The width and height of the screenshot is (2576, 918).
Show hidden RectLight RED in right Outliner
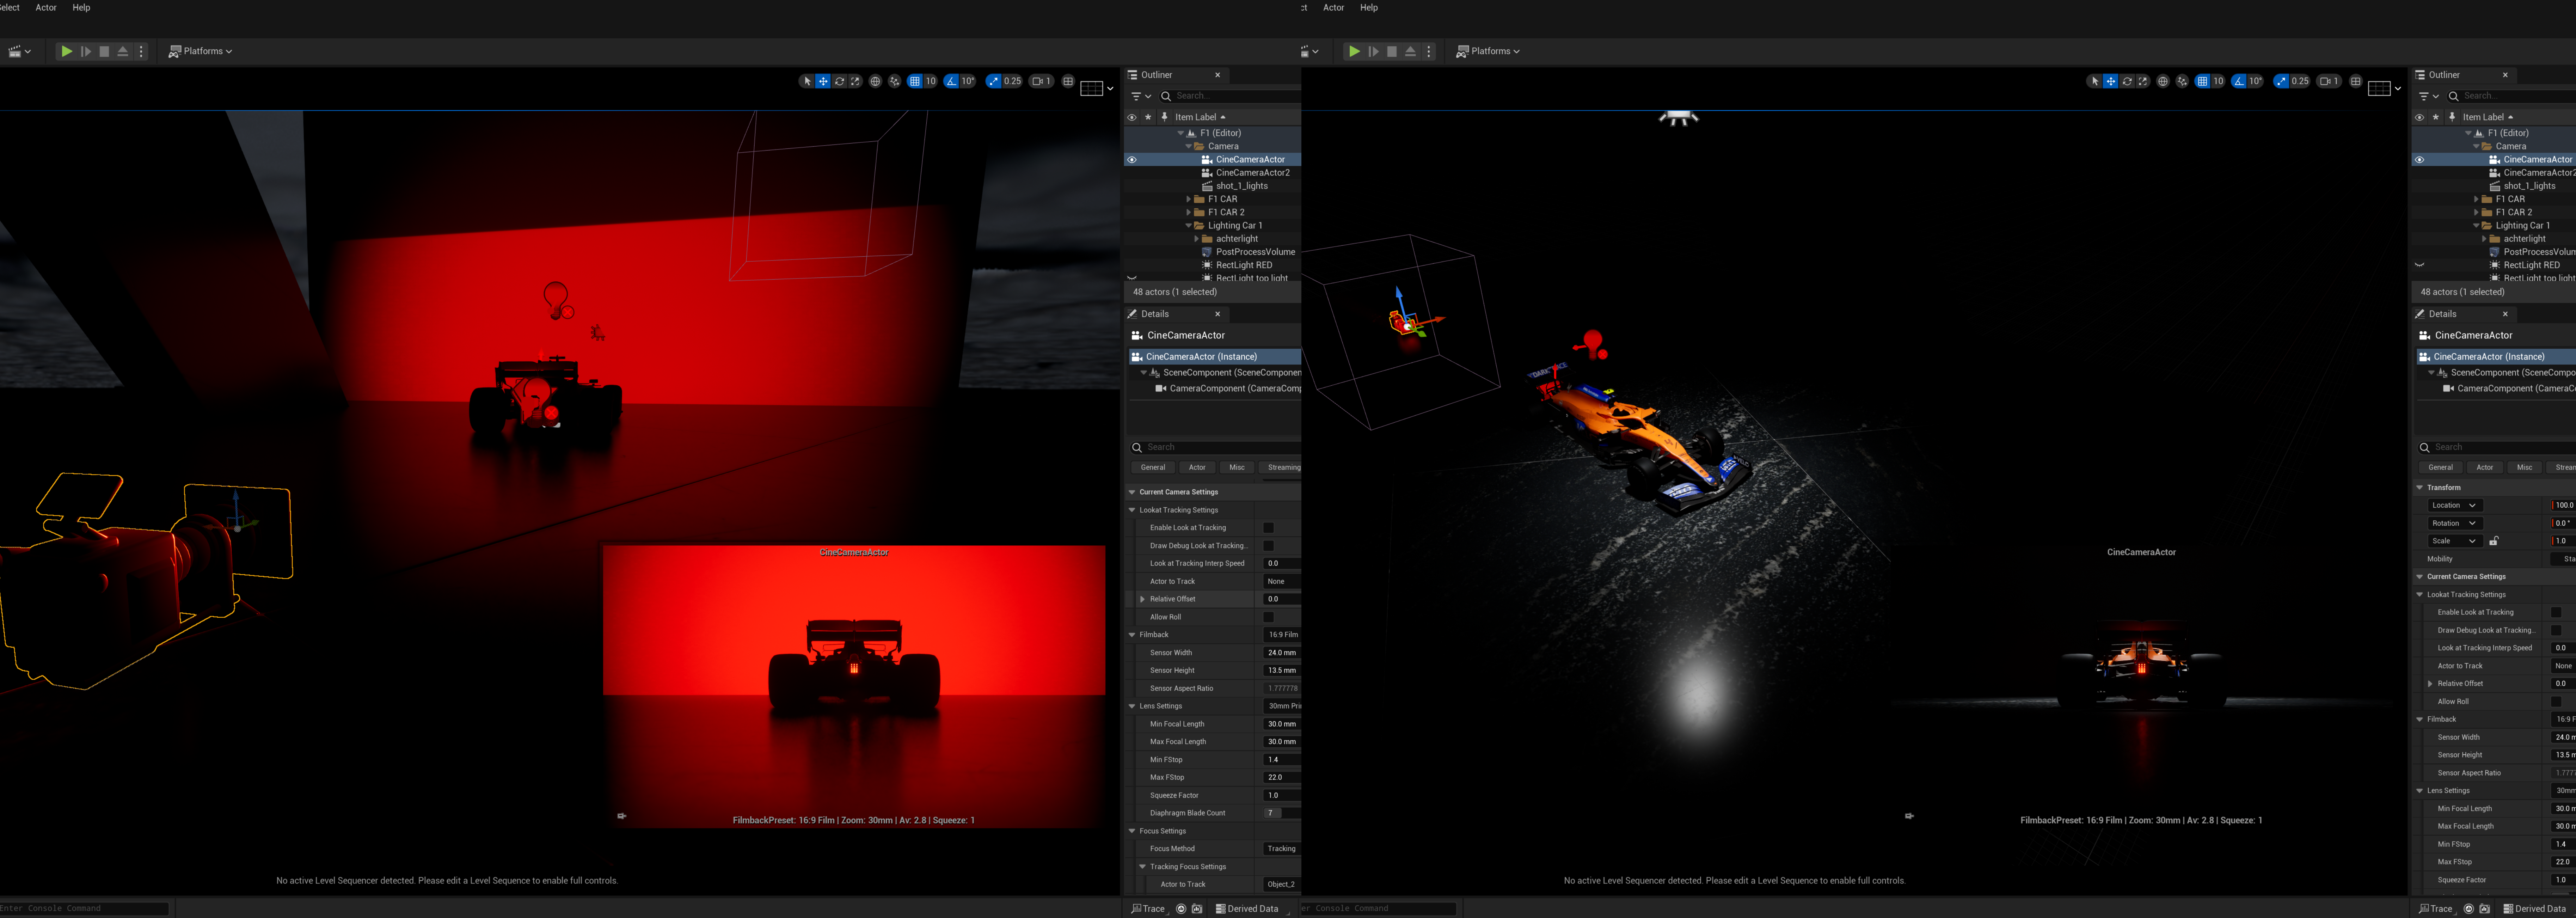[2420, 265]
